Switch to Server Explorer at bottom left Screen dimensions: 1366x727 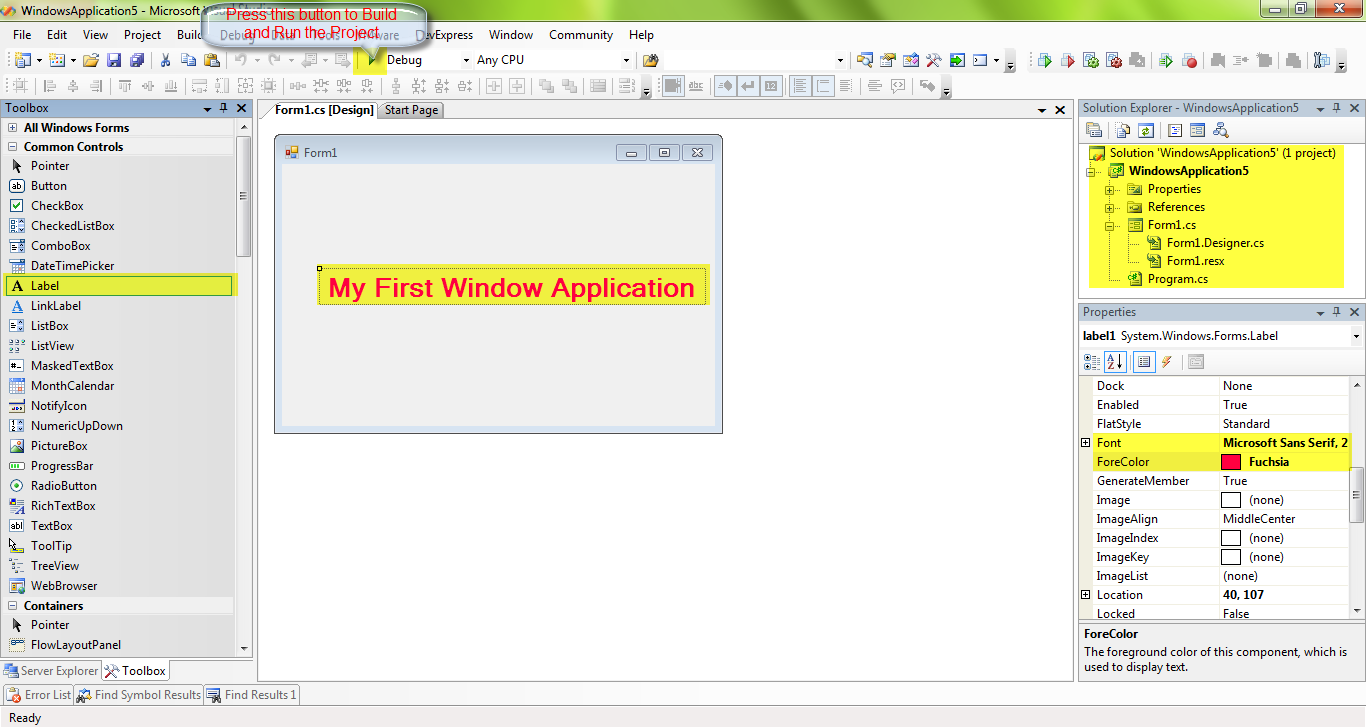(x=51, y=670)
